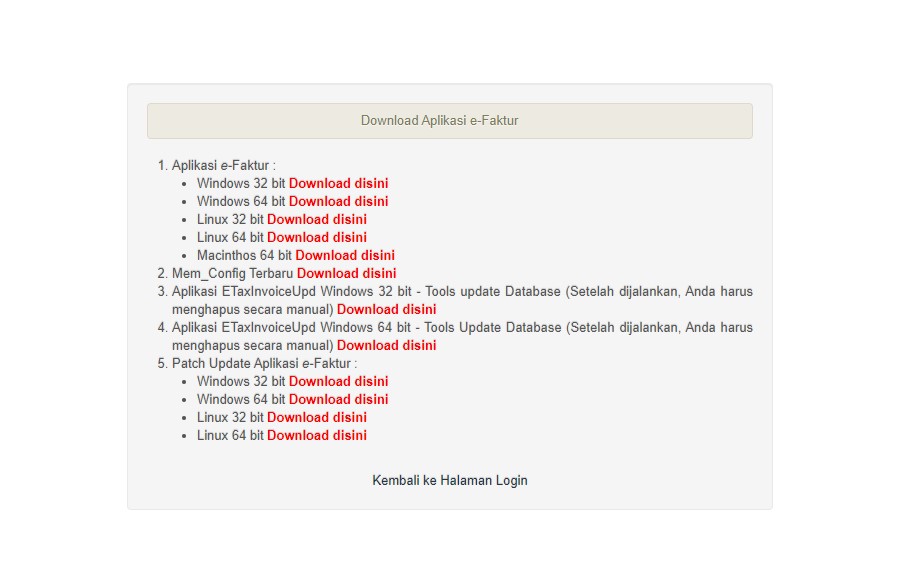
Task: Download ETaxInvoiceUpd Windows 32 bit tool
Action: tap(386, 309)
